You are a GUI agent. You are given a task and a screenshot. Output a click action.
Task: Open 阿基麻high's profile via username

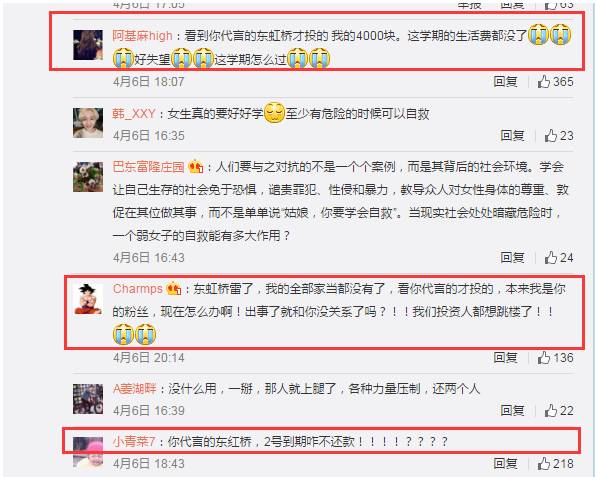142,36
